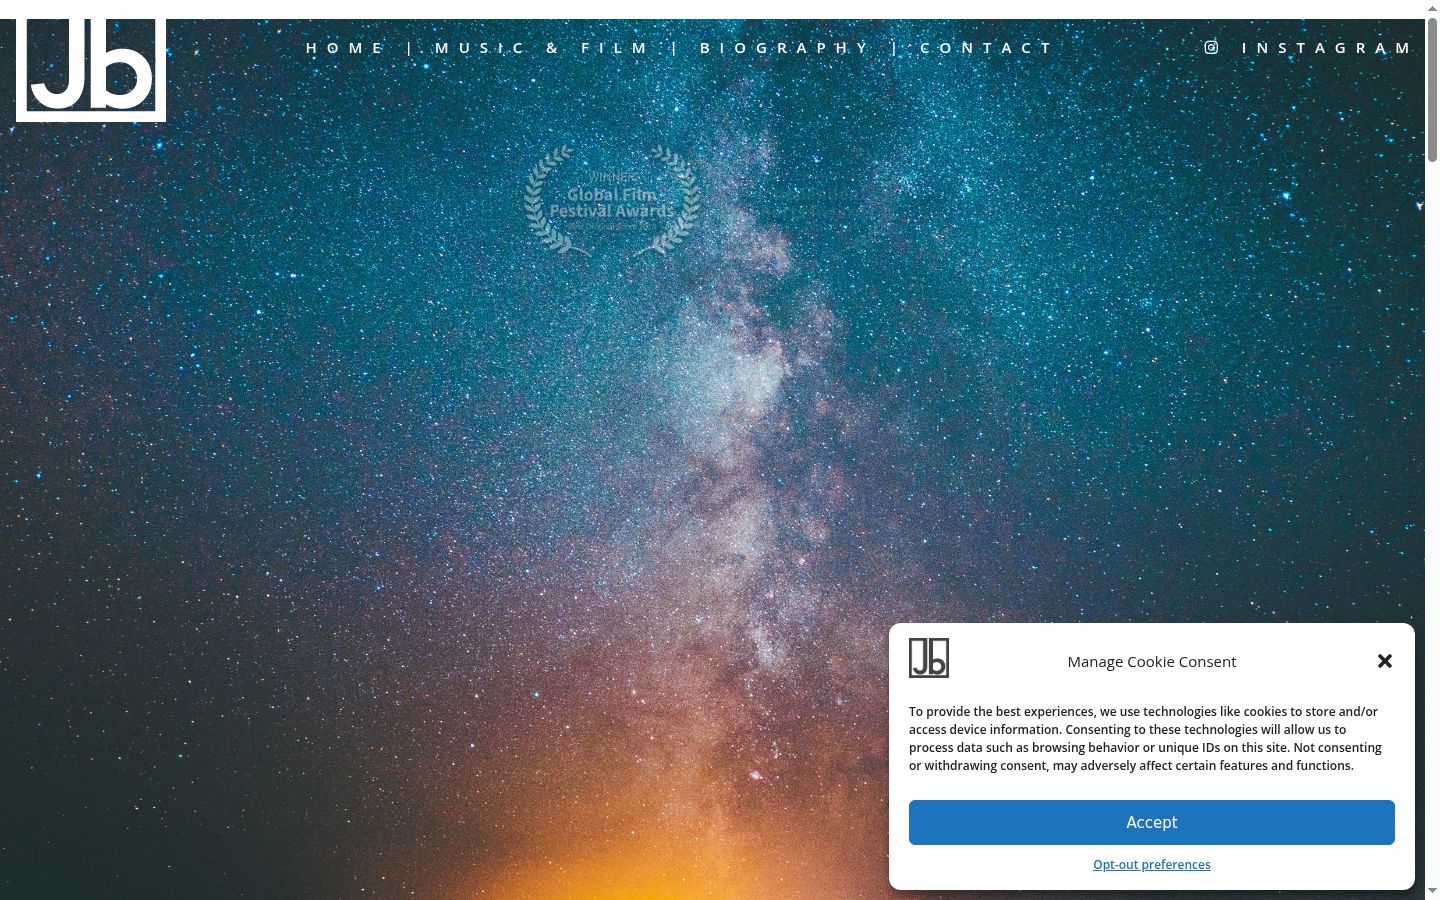Click the scrollbar down arrow

click(x=1432, y=891)
